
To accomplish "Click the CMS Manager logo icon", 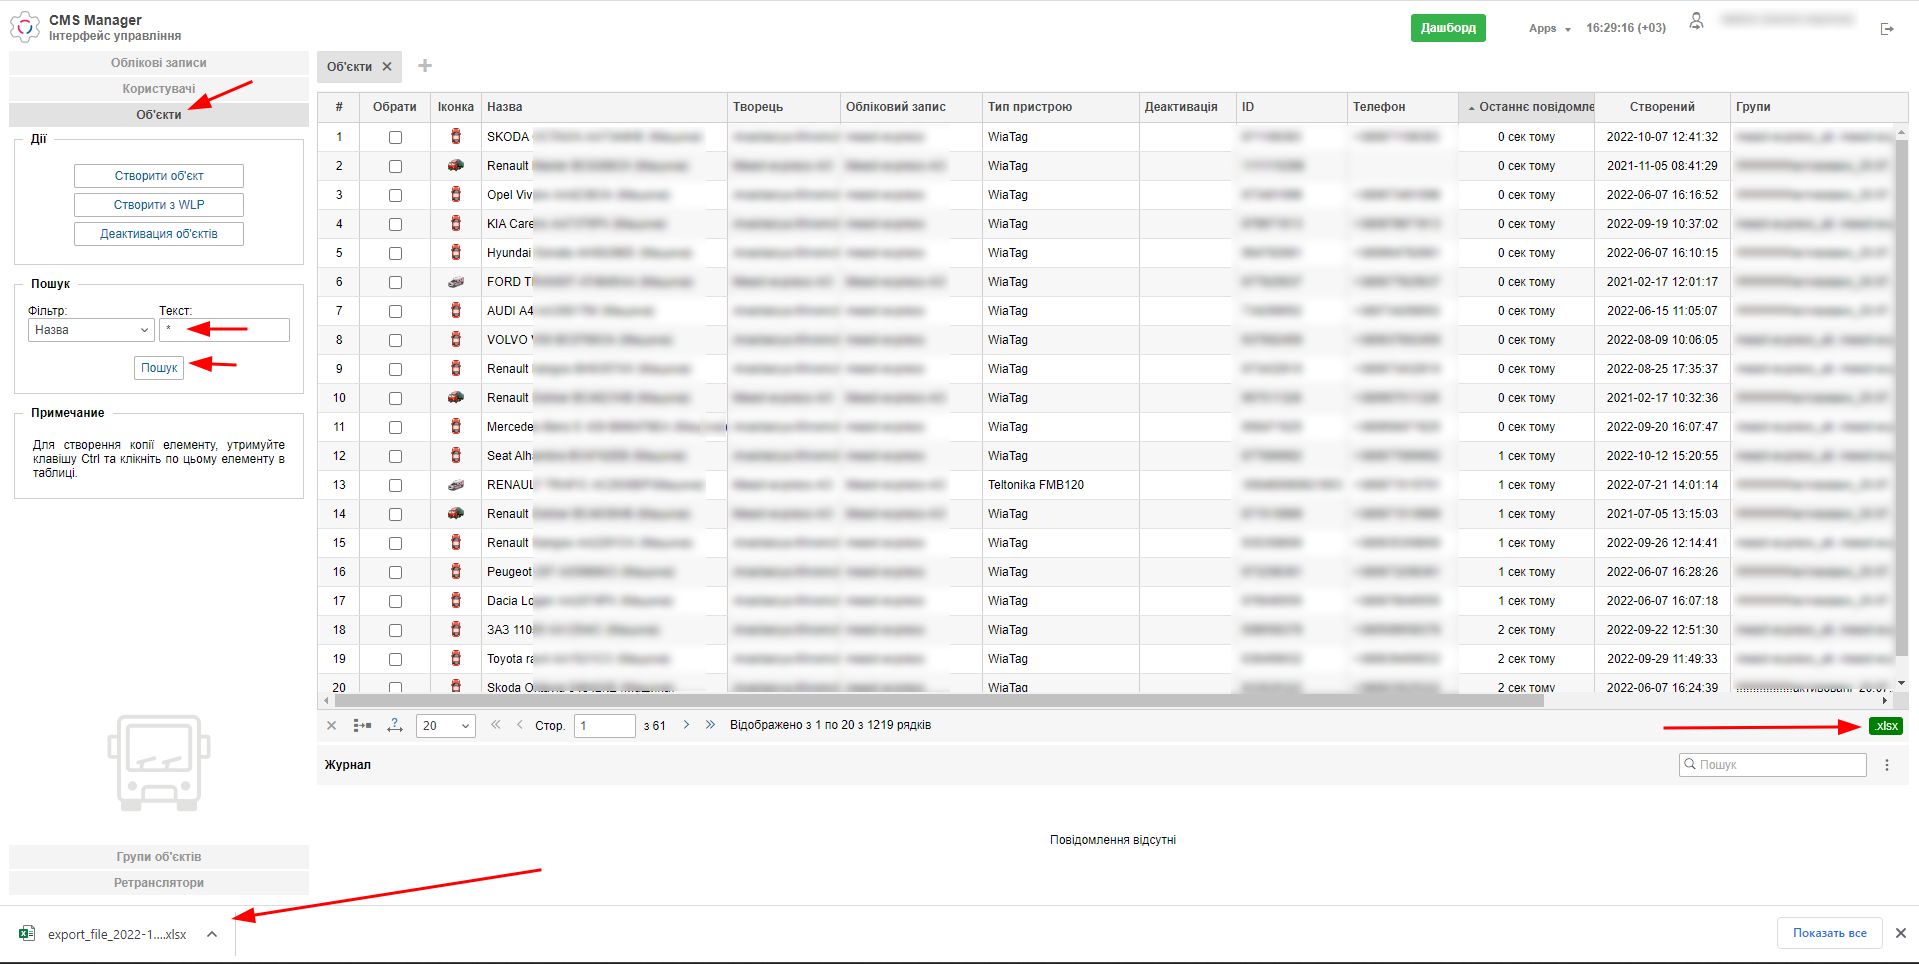I will coord(25,27).
